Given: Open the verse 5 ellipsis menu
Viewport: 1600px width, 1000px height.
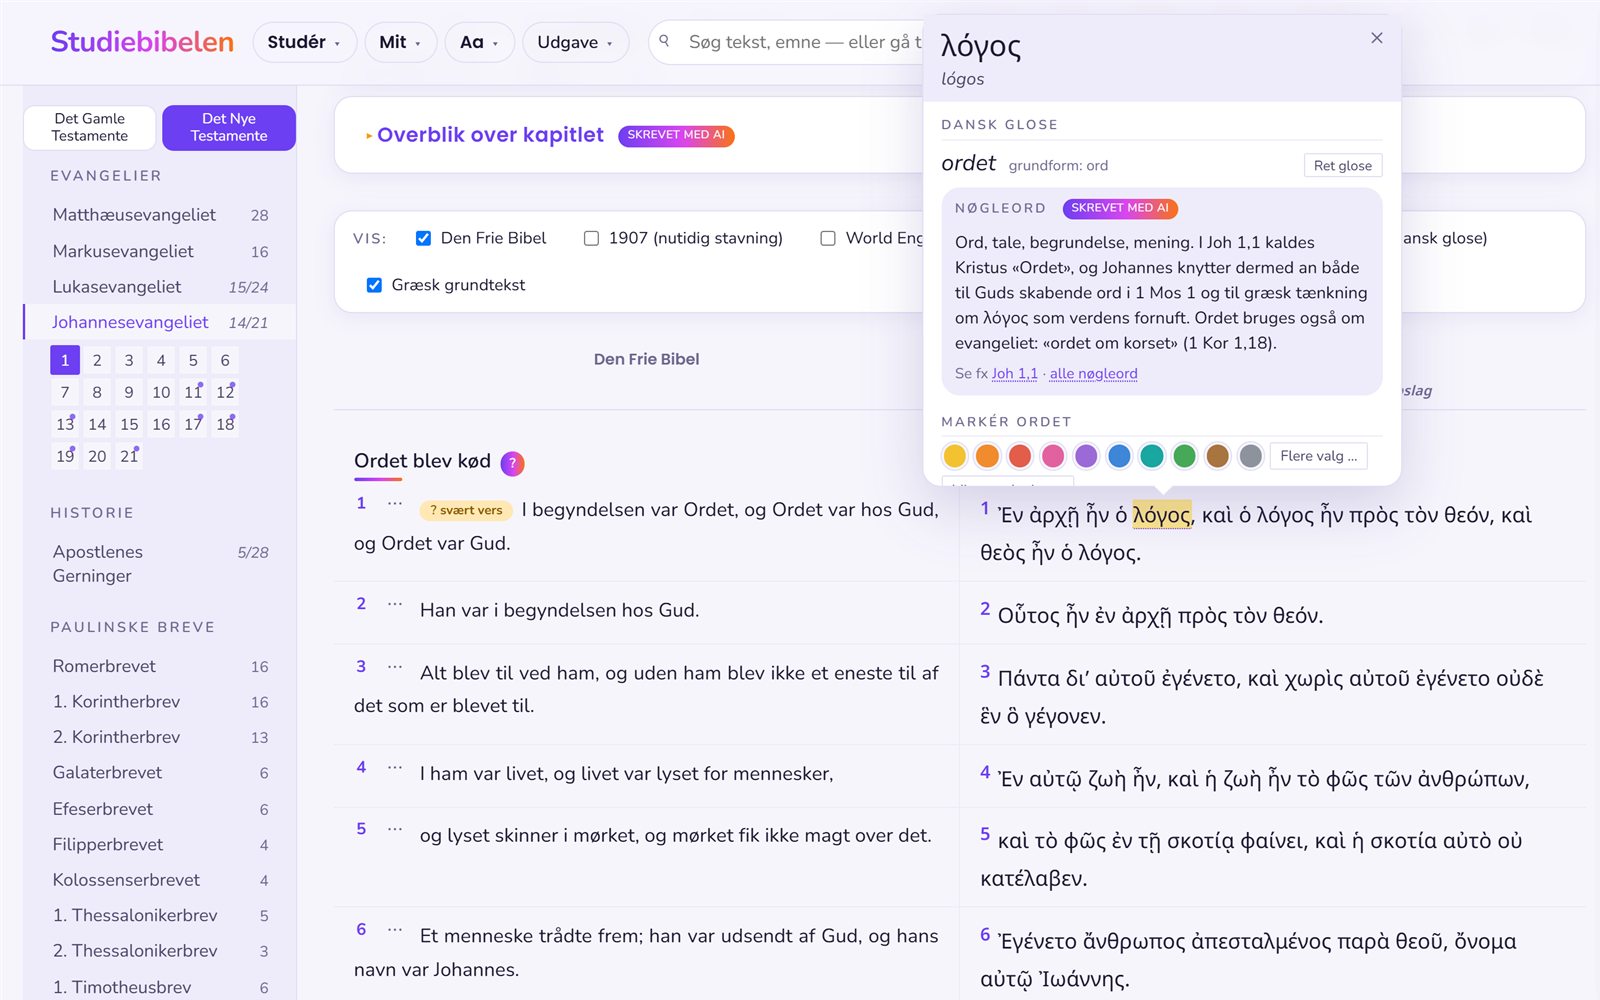Looking at the screenshot, I should pyautogui.click(x=395, y=829).
